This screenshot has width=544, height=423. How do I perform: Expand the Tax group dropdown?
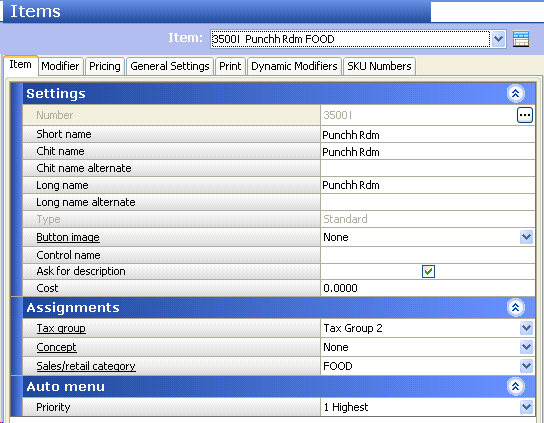pyautogui.click(x=526, y=328)
